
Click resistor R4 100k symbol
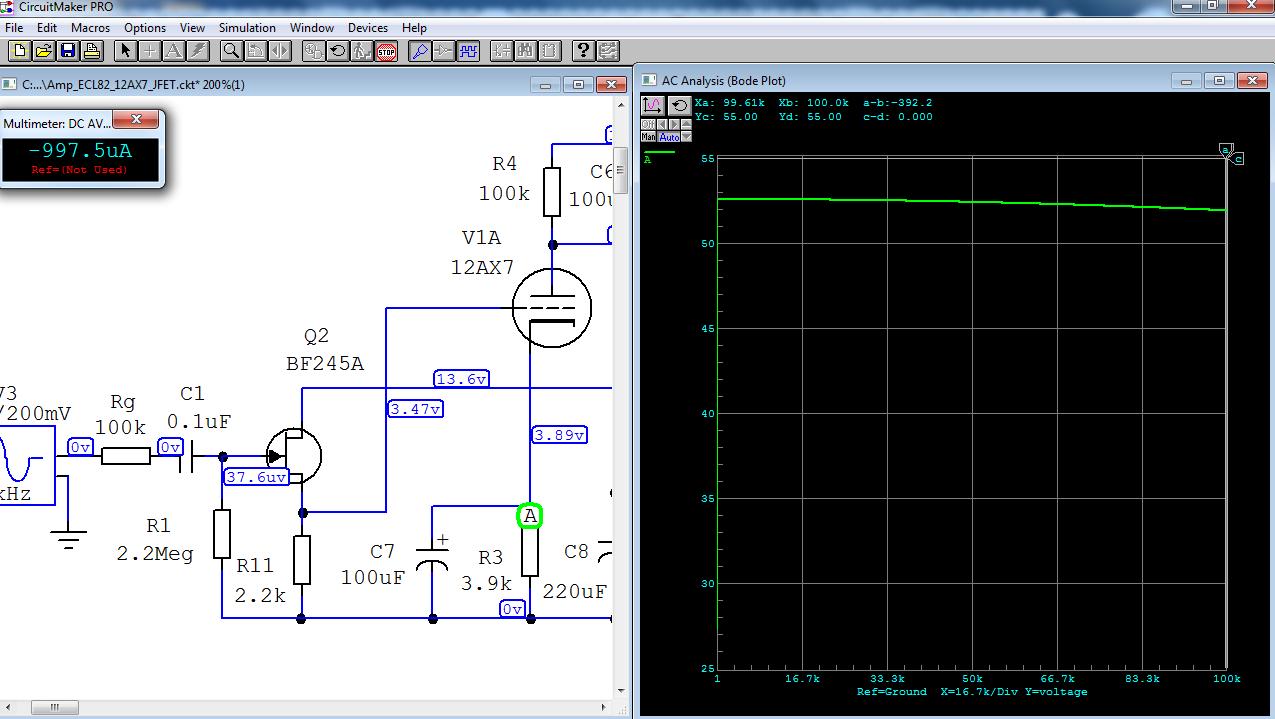tap(552, 192)
